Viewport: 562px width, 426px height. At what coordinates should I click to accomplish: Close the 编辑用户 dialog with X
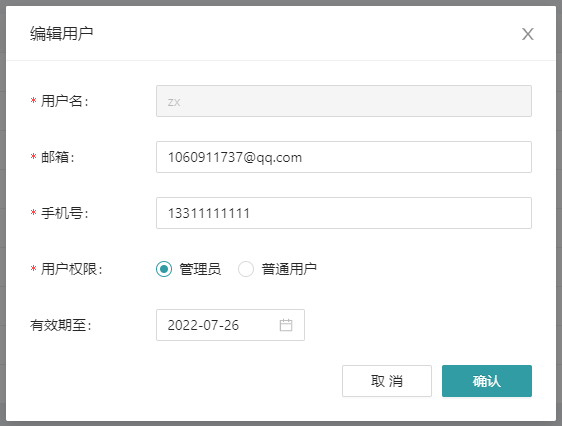528,34
